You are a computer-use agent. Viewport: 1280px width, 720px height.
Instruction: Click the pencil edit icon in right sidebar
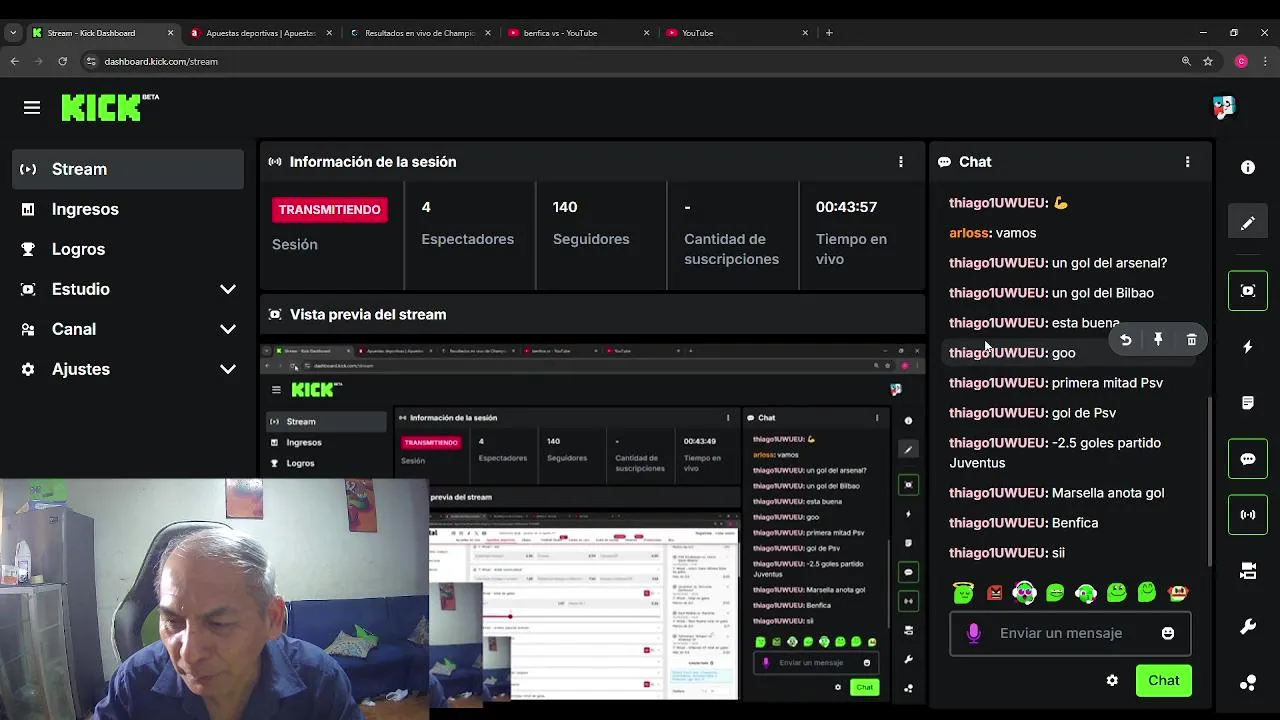pos(1248,223)
